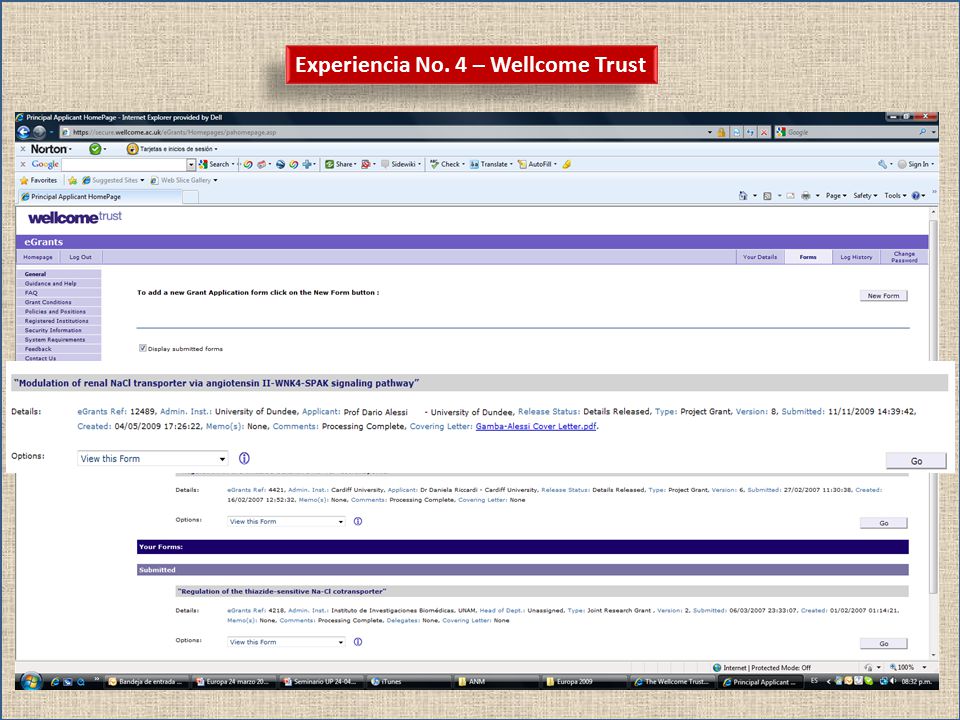Click Share on the Google toolbar

click(340, 164)
